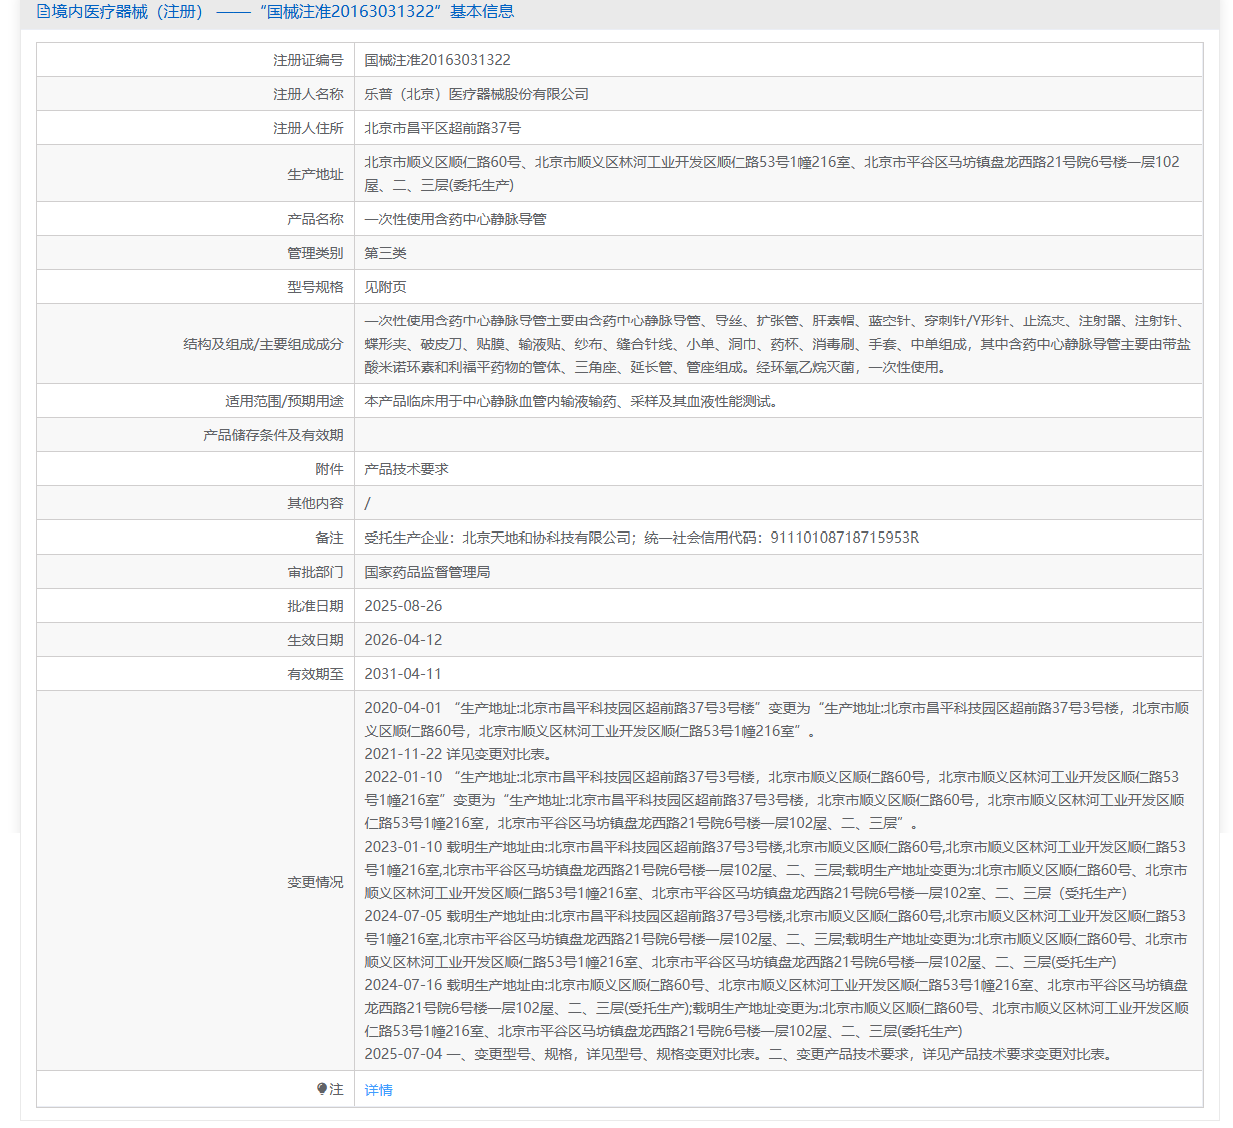This screenshot has height=1128, width=1233.
Task: Click the 注册证编号 label cell
Action: click(196, 60)
